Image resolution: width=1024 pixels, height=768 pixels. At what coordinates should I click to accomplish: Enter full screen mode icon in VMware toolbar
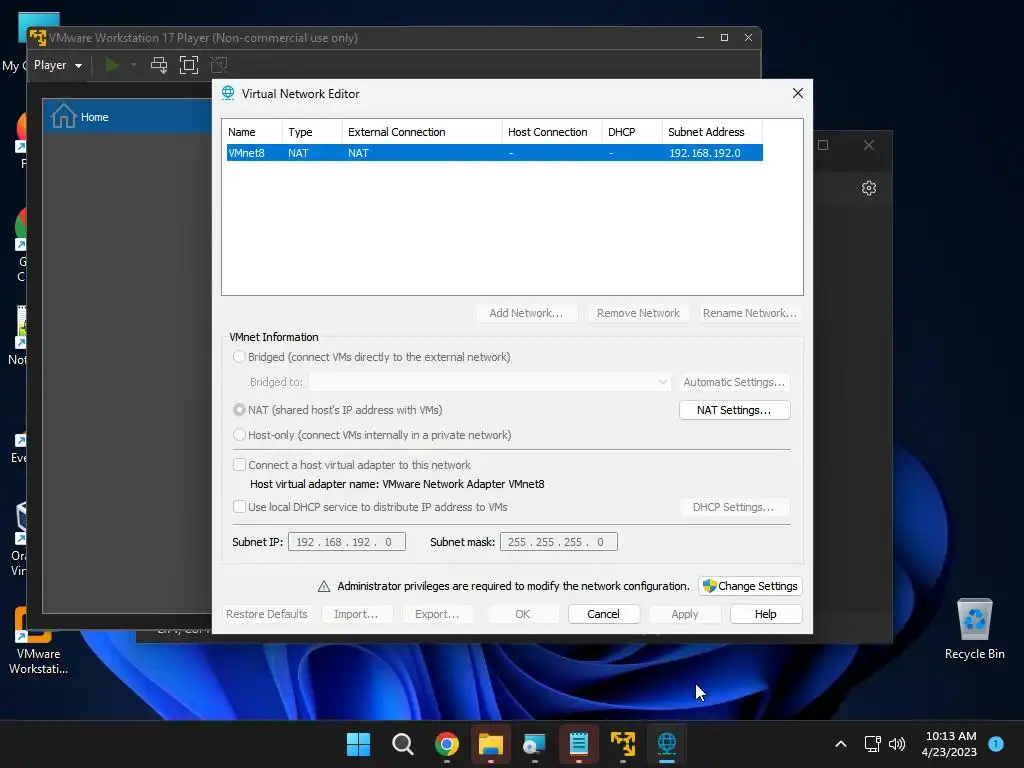click(189, 65)
